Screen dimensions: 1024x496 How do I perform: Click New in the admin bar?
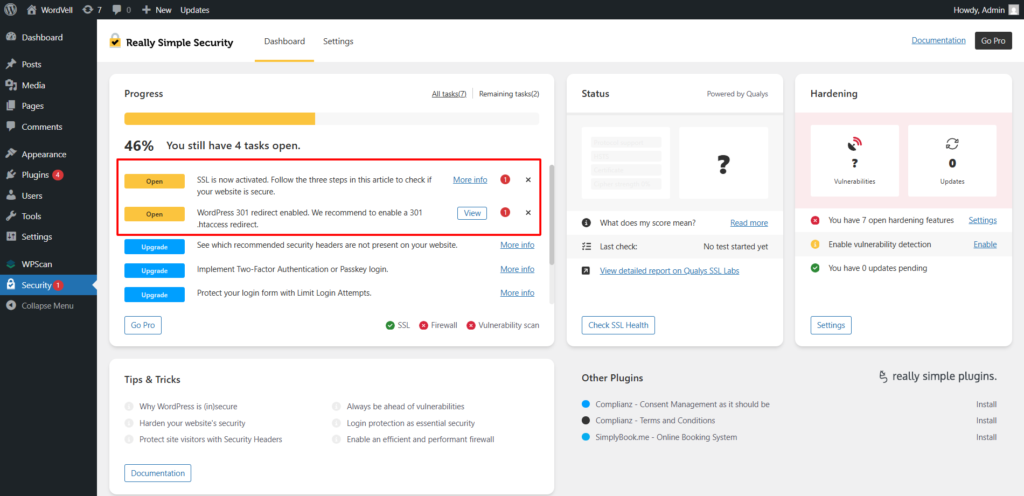[157, 10]
